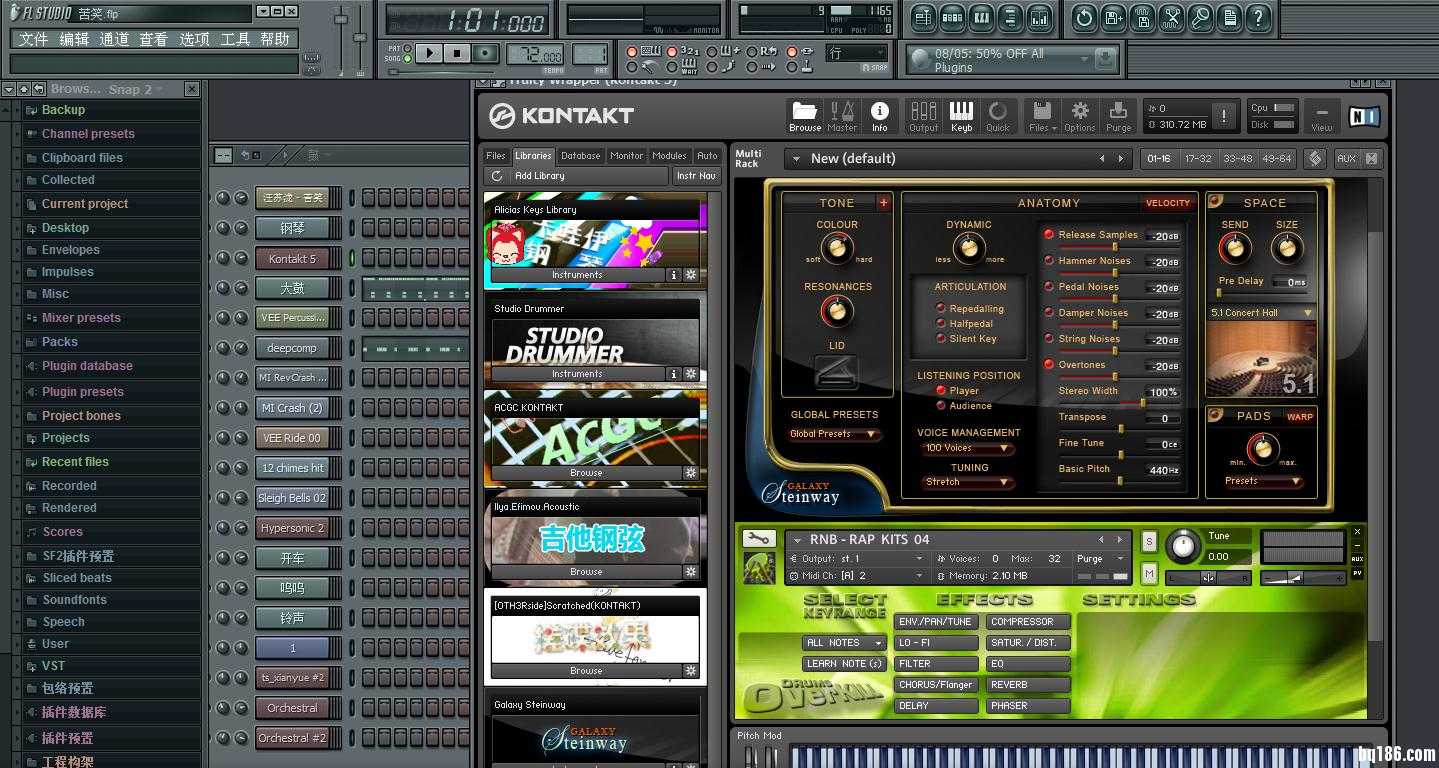Viewport: 1439px width, 768px height.
Task: Click Browse under ACGC.KONTAKT library
Action: click(586, 473)
